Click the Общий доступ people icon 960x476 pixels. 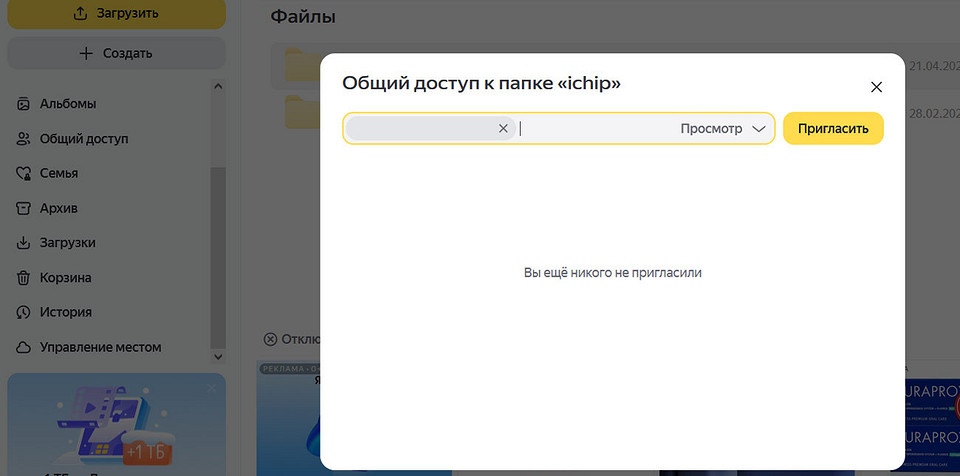click(24, 139)
